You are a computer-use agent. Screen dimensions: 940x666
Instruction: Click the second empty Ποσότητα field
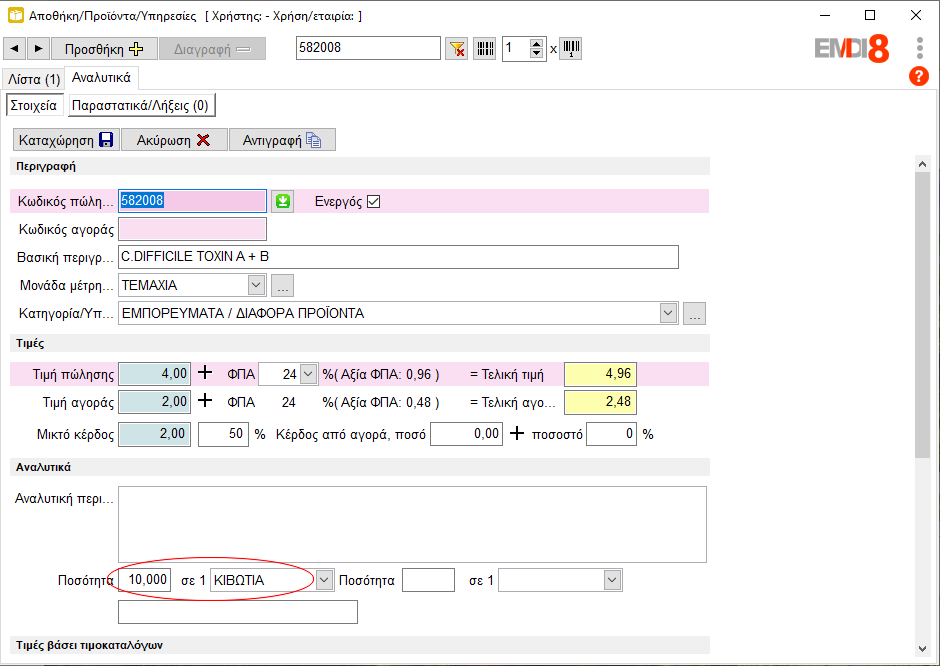click(x=428, y=580)
